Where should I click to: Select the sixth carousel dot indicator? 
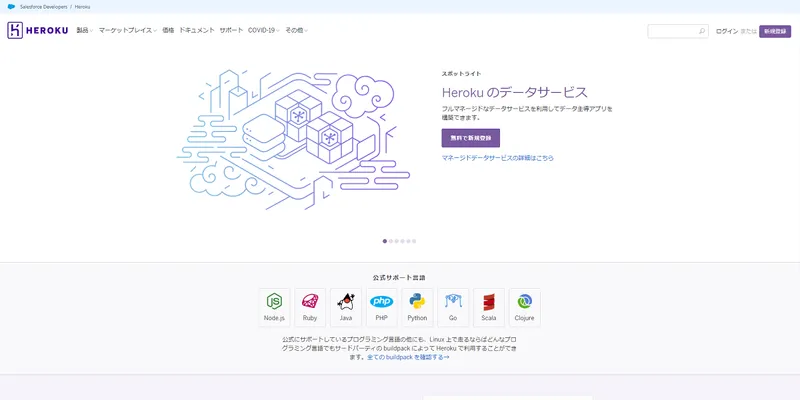[x=414, y=241]
